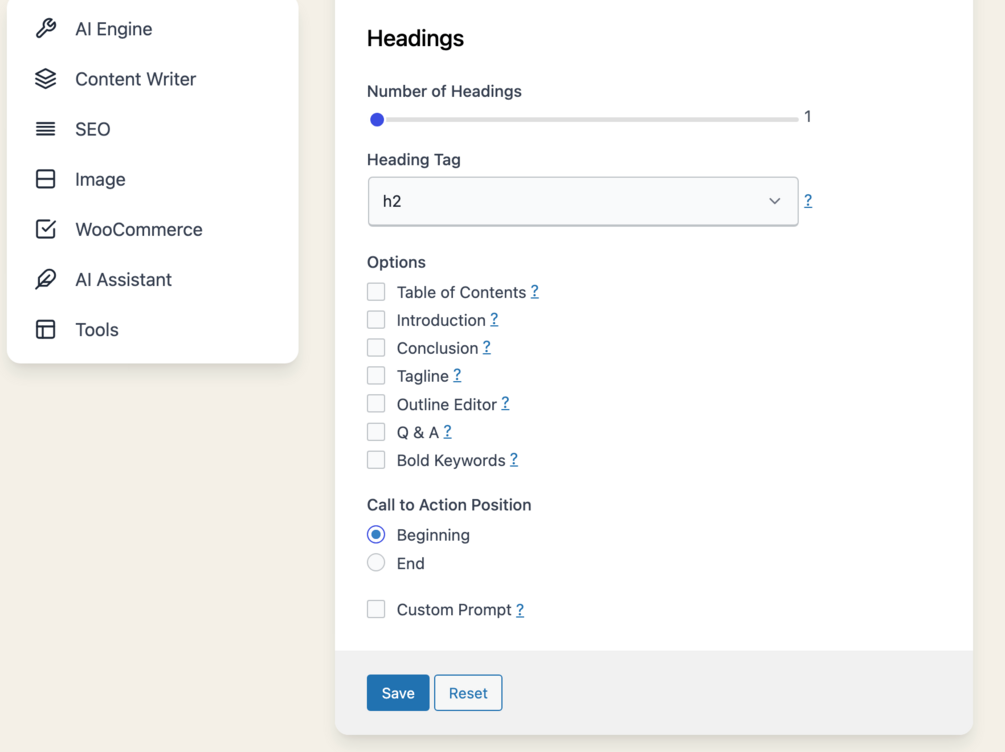Click the Number of Headings slider handle
1005x752 pixels.
(377, 120)
